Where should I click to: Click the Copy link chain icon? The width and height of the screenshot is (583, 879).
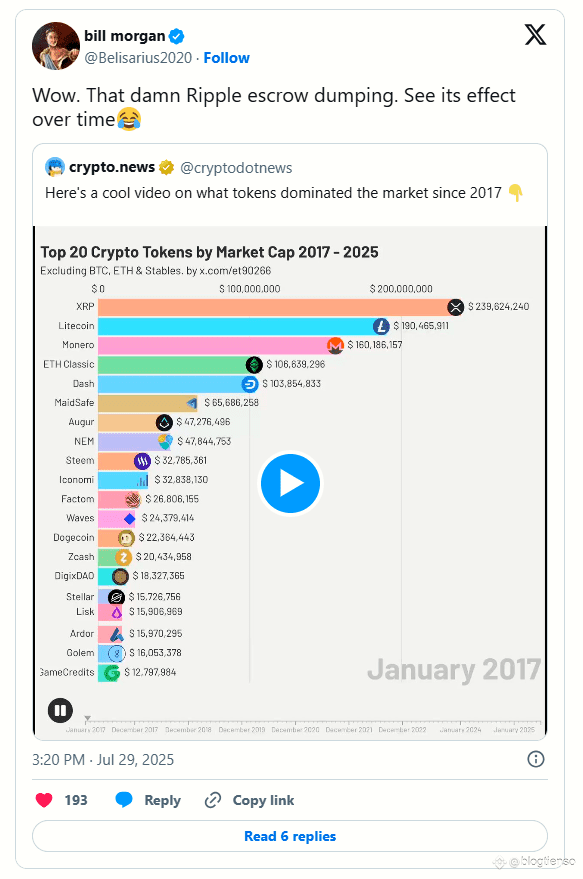click(x=212, y=800)
